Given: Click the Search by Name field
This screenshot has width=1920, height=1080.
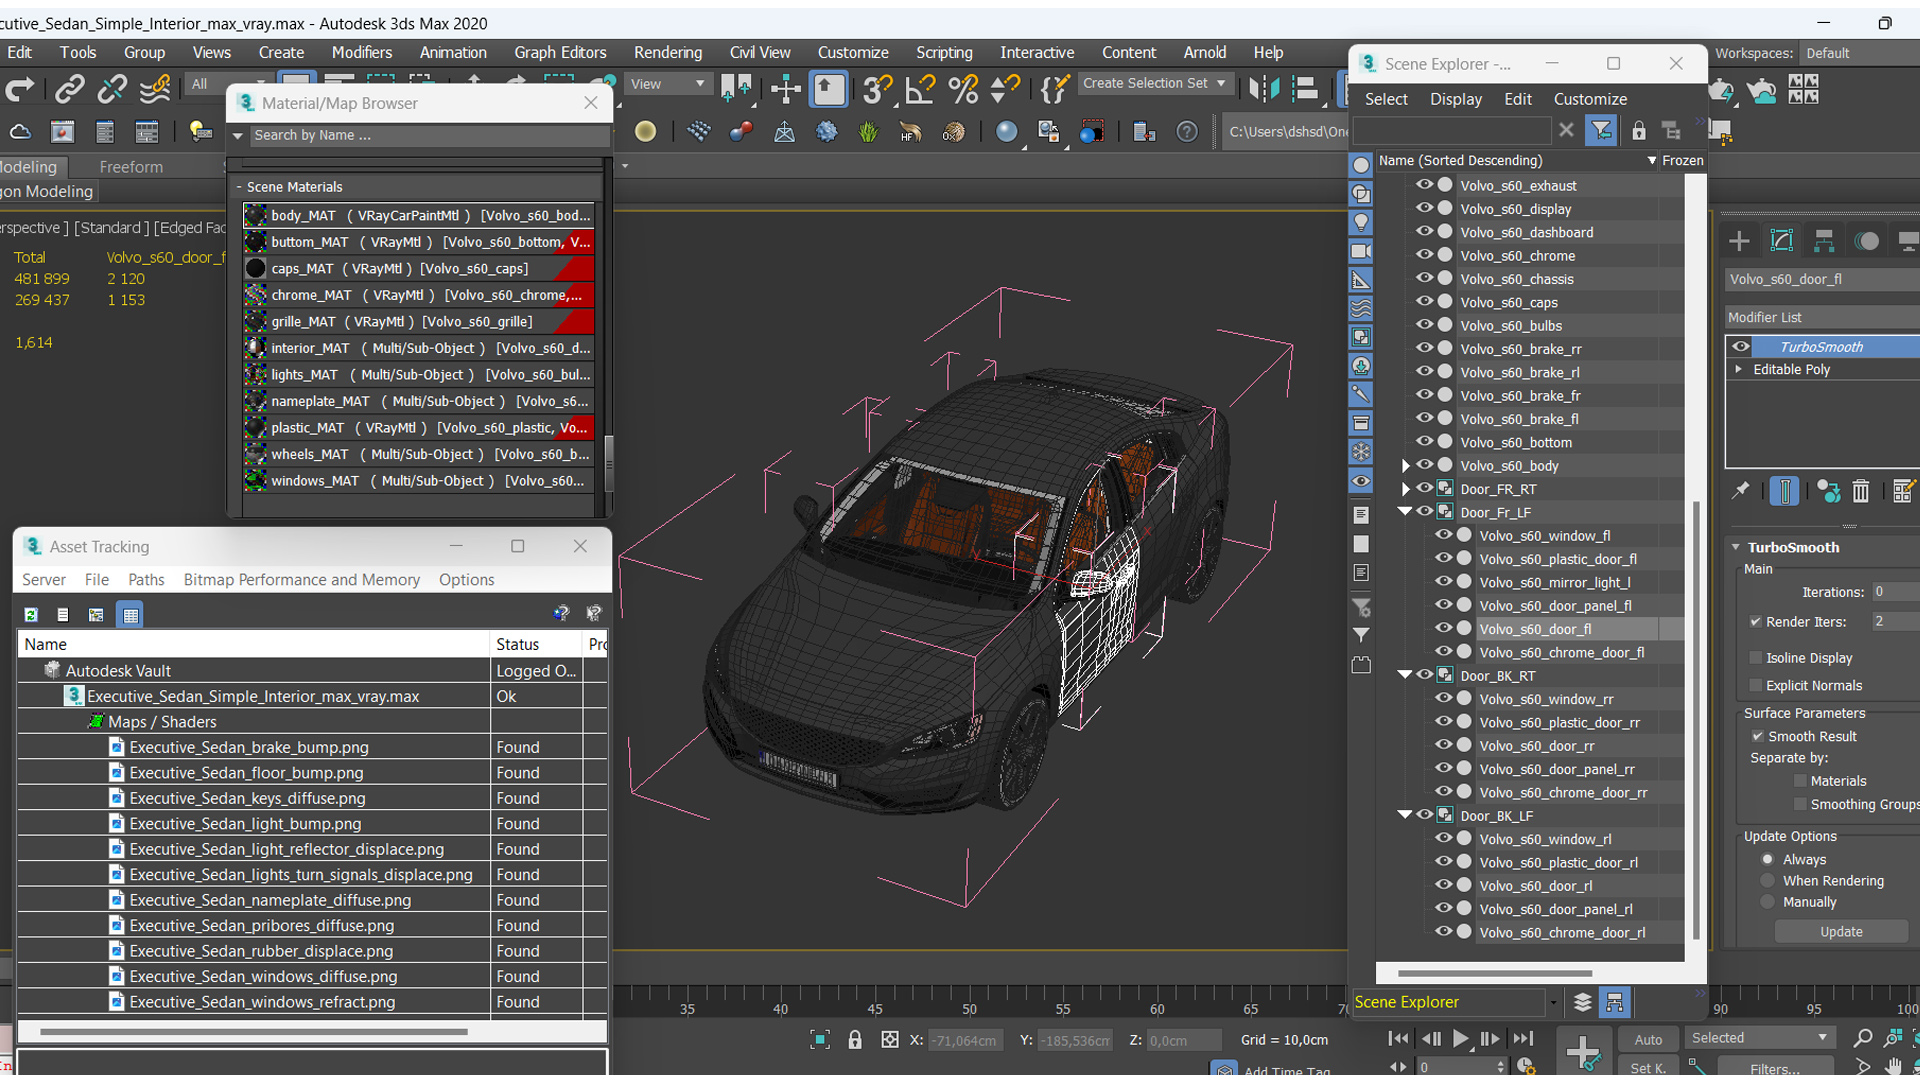Looking at the screenshot, I should pyautogui.click(x=428, y=135).
